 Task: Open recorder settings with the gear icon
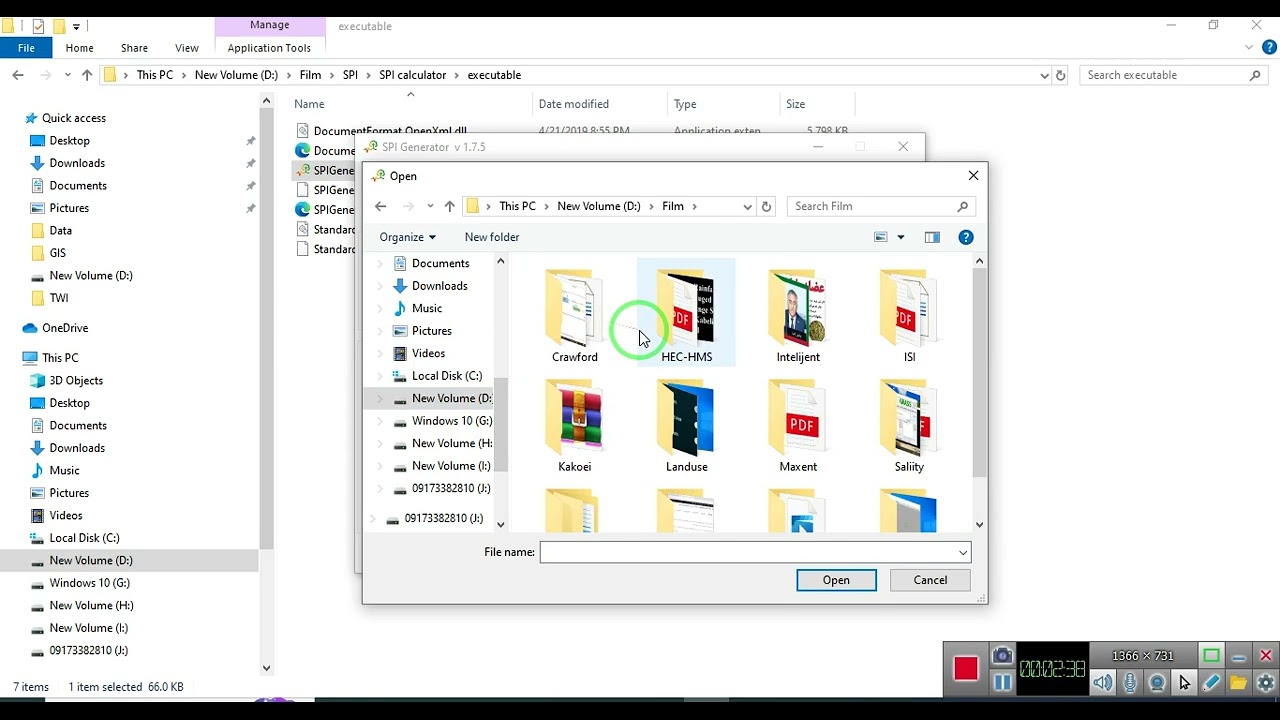tap(1265, 683)
